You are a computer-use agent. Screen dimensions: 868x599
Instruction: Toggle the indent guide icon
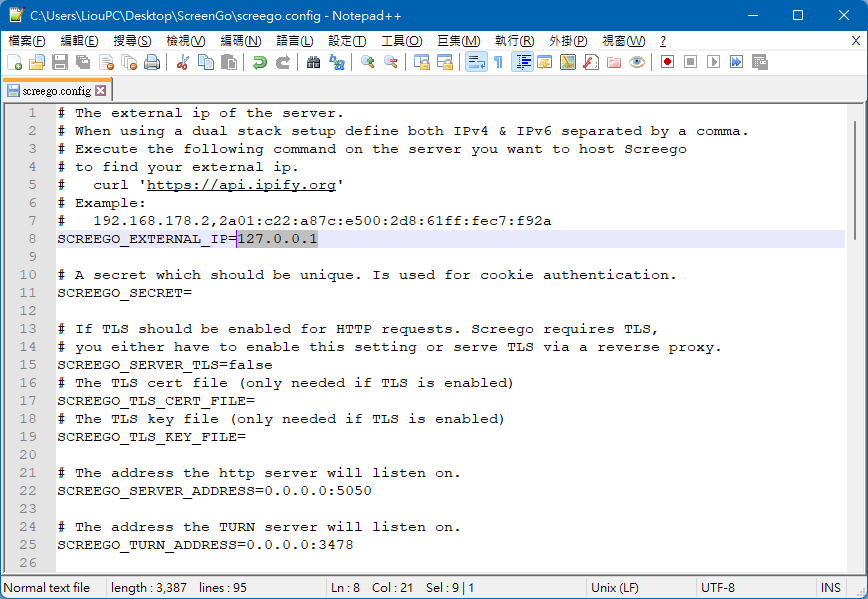[523, 62]
